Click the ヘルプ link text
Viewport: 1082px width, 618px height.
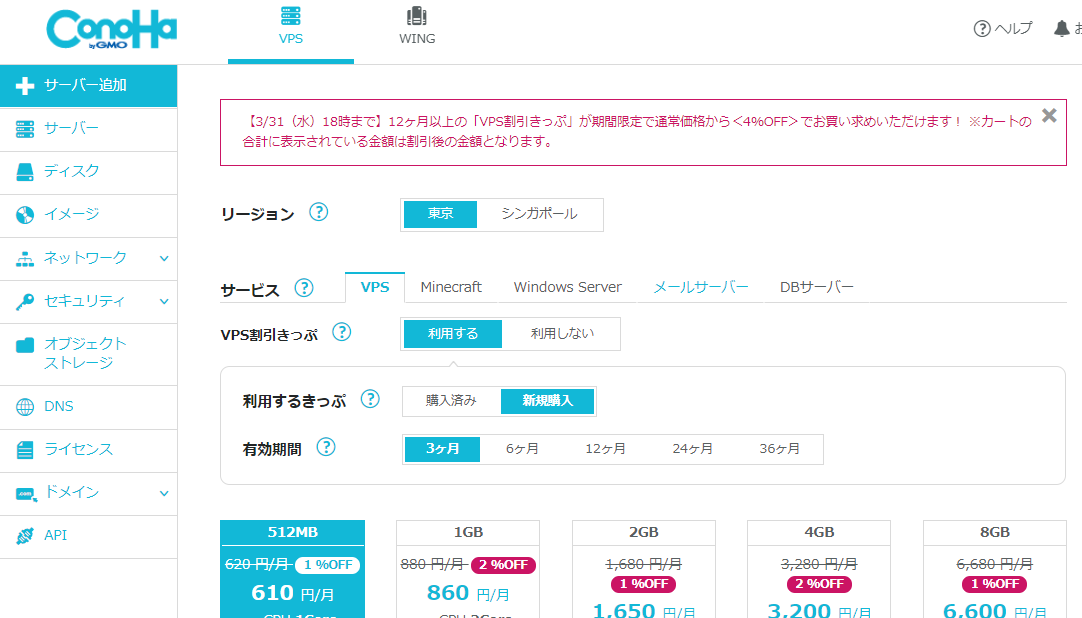(1013, 28)
